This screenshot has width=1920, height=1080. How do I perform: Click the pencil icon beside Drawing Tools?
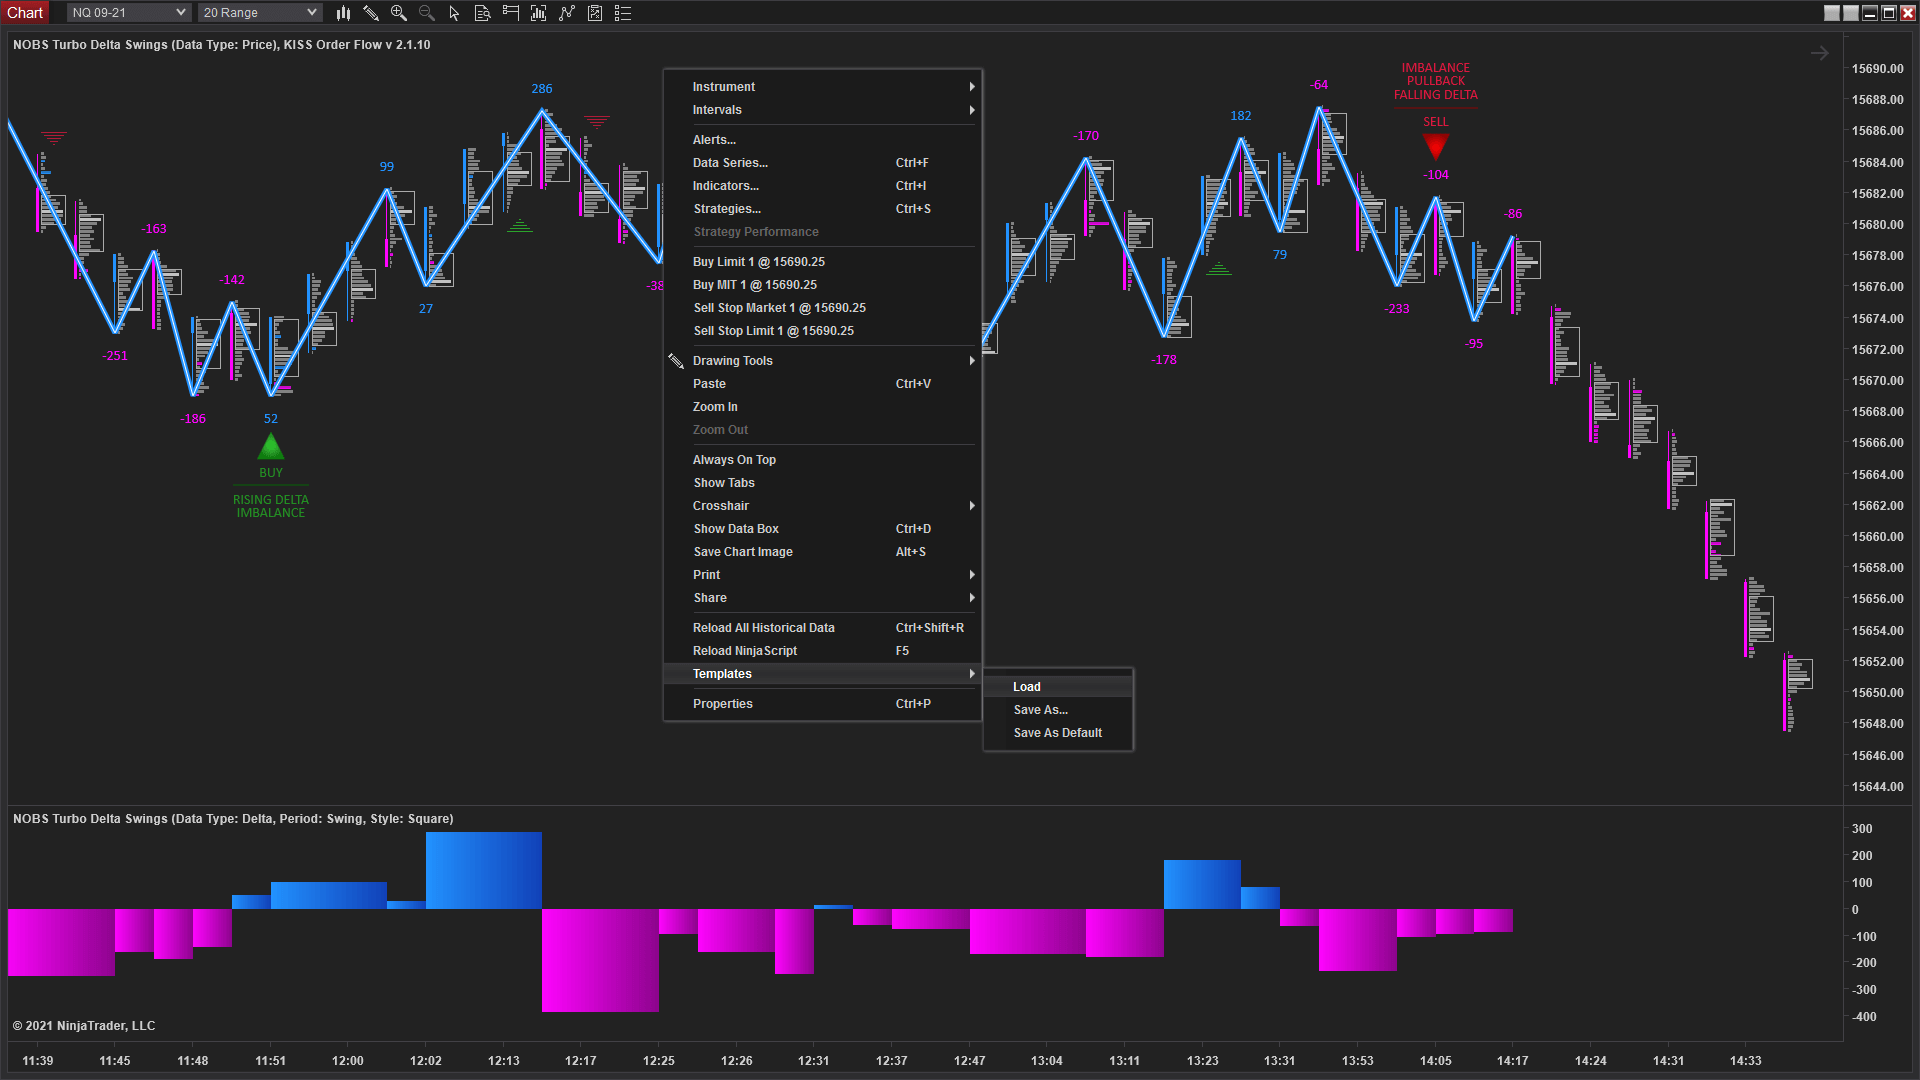coord(676,361)
